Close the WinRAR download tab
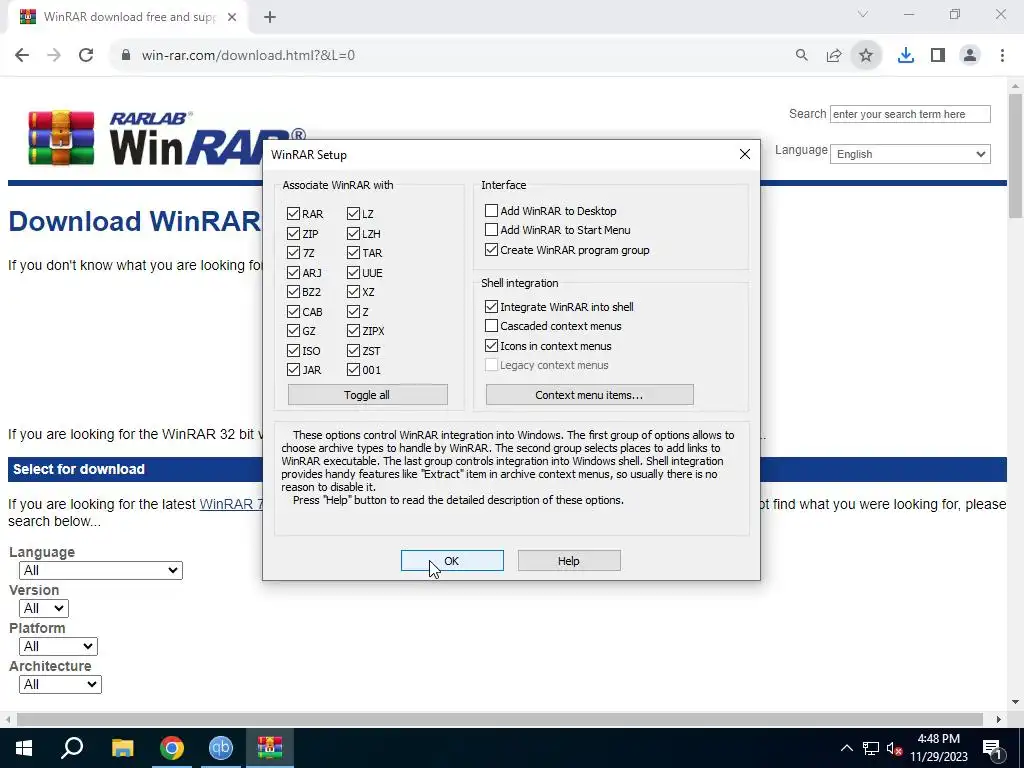The width and height of the screenshot is (1024, 768). [232, 17]
